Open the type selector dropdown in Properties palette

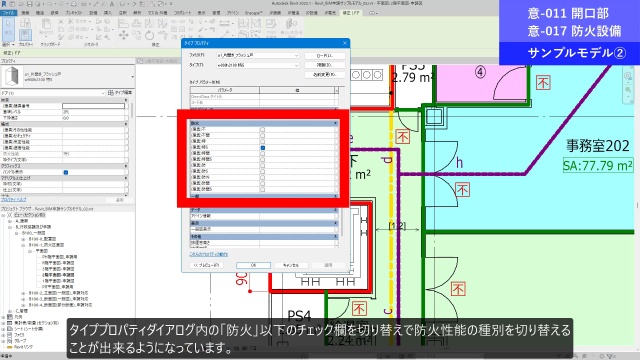point(132,77)
